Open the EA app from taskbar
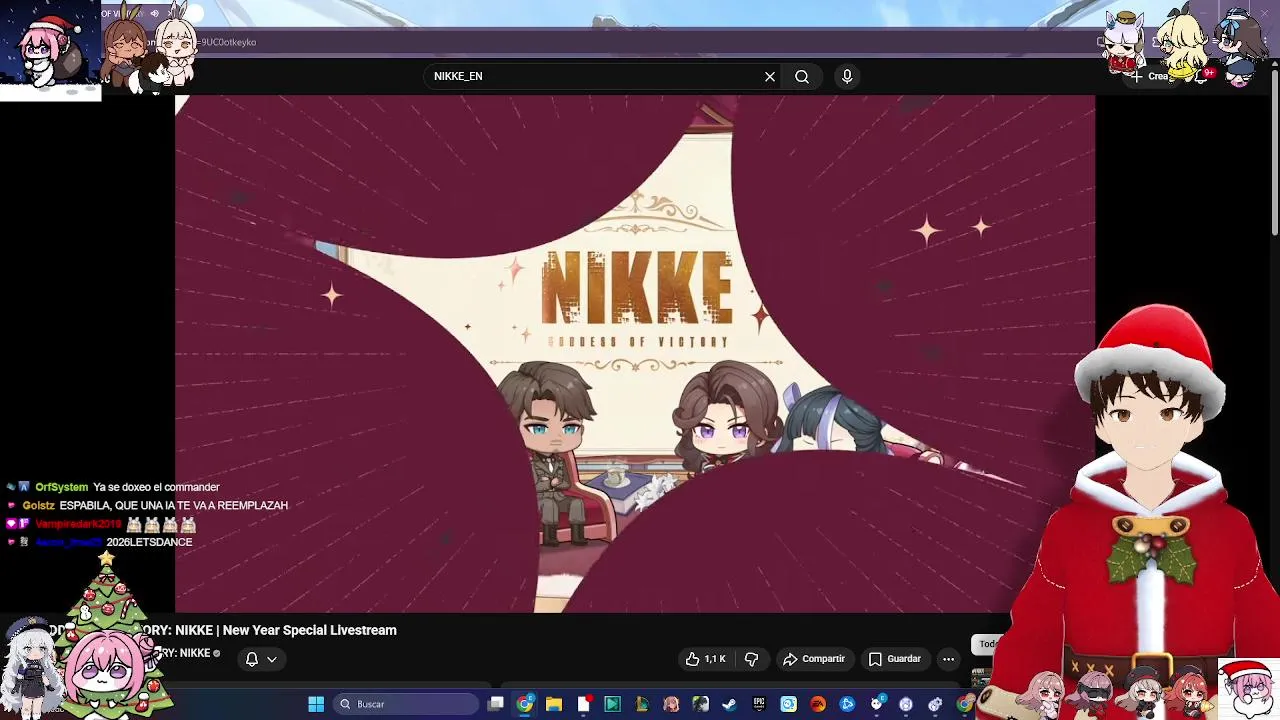The image size is (1280, 720). click(818, 704)
